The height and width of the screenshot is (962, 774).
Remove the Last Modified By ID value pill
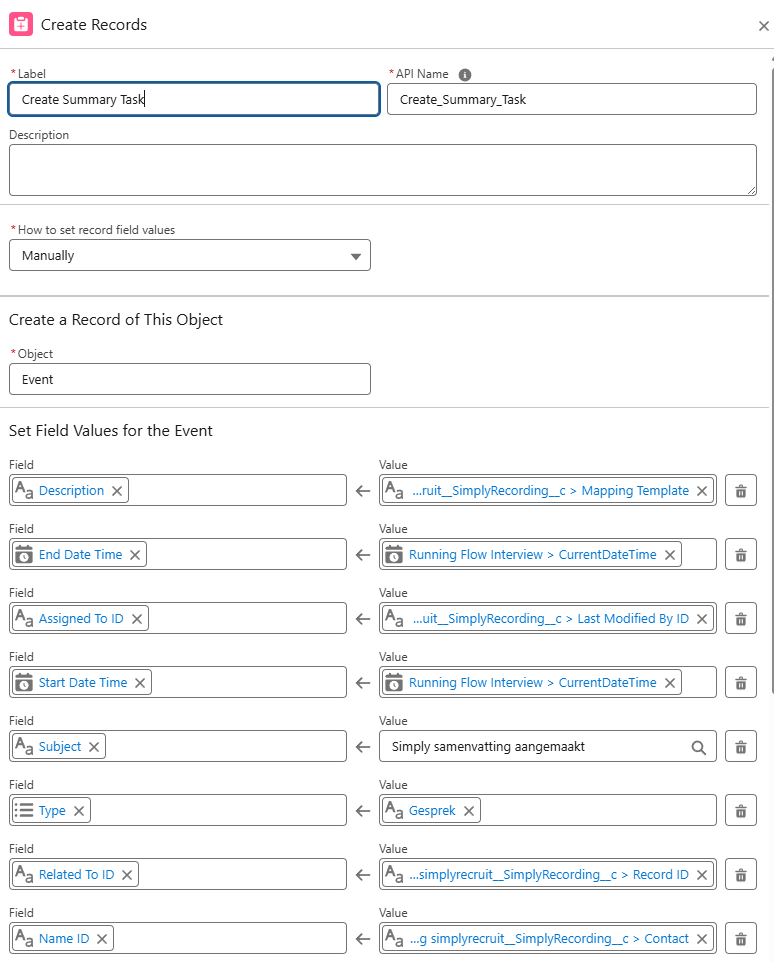pos(702,618)
